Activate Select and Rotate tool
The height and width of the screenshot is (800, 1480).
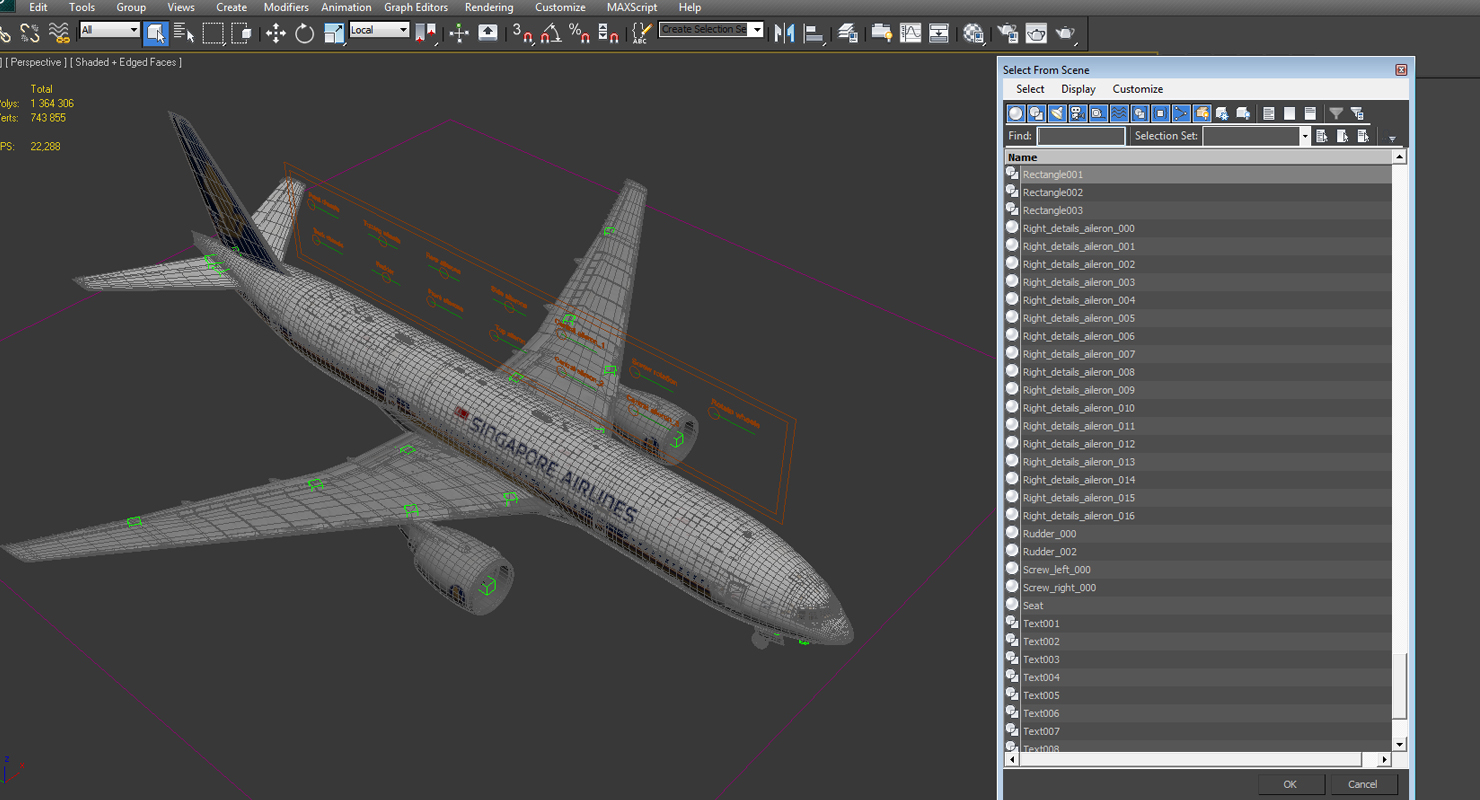pyautogui.click(x=305, y=33)
